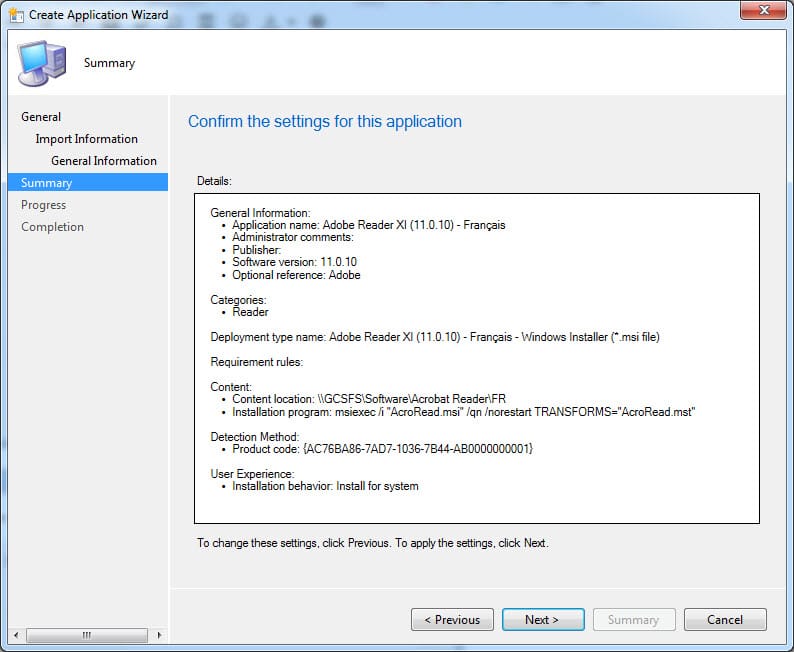Click the Content location path line

(369, 399)
